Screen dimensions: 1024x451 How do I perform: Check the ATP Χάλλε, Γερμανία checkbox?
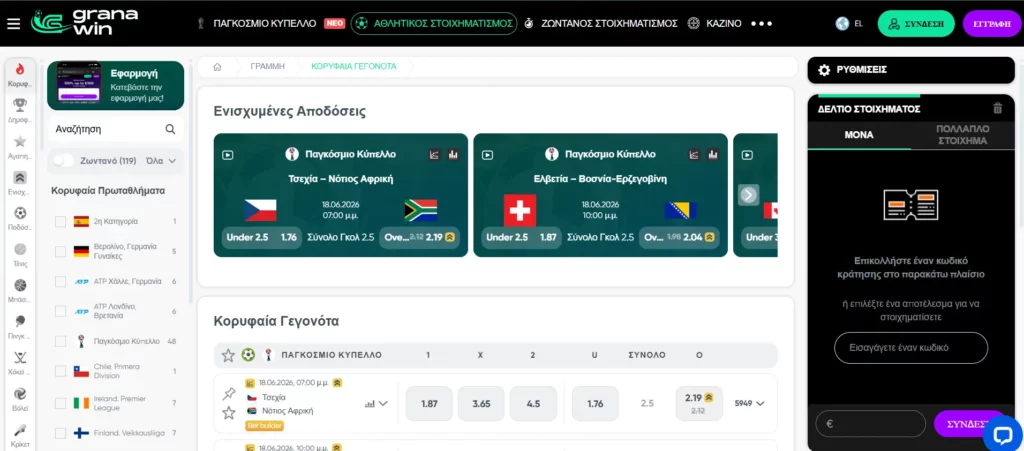60,281
